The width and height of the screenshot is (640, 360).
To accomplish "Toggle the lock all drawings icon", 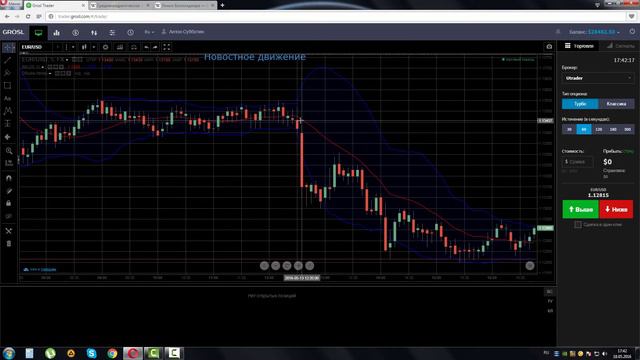I will (x=9, y=203).
